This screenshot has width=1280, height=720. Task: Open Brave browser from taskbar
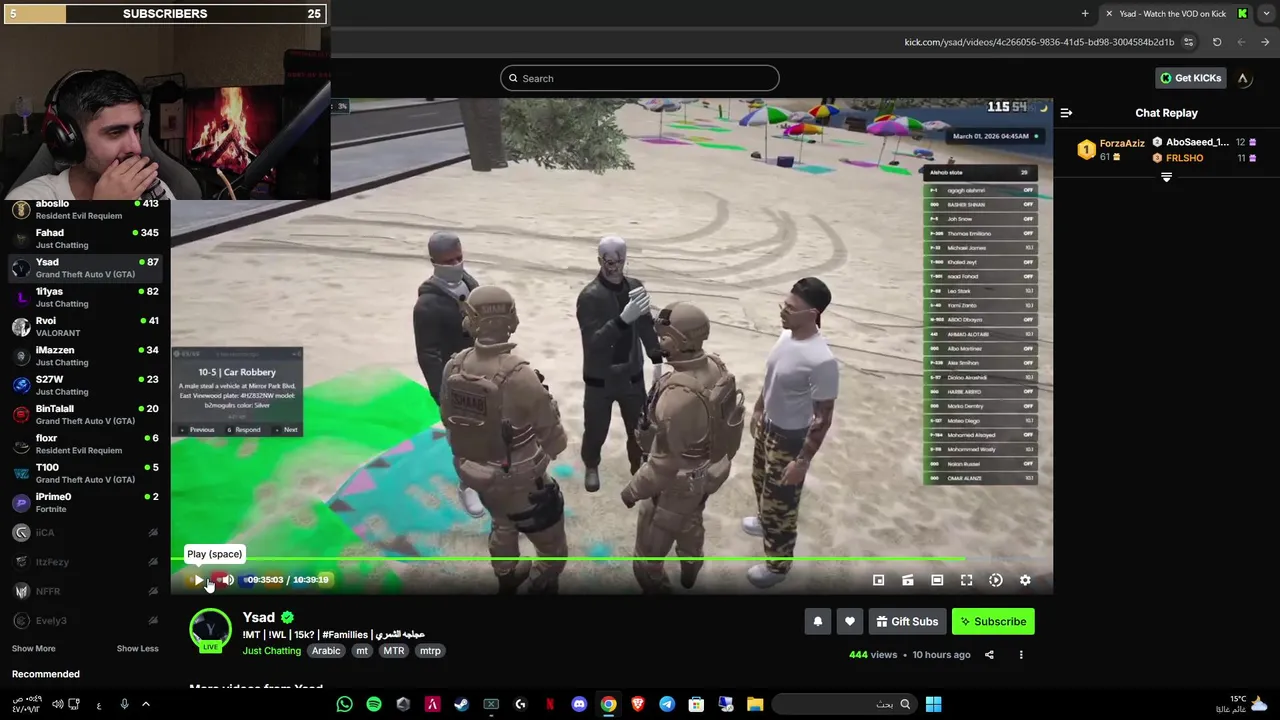click(637, 704)
